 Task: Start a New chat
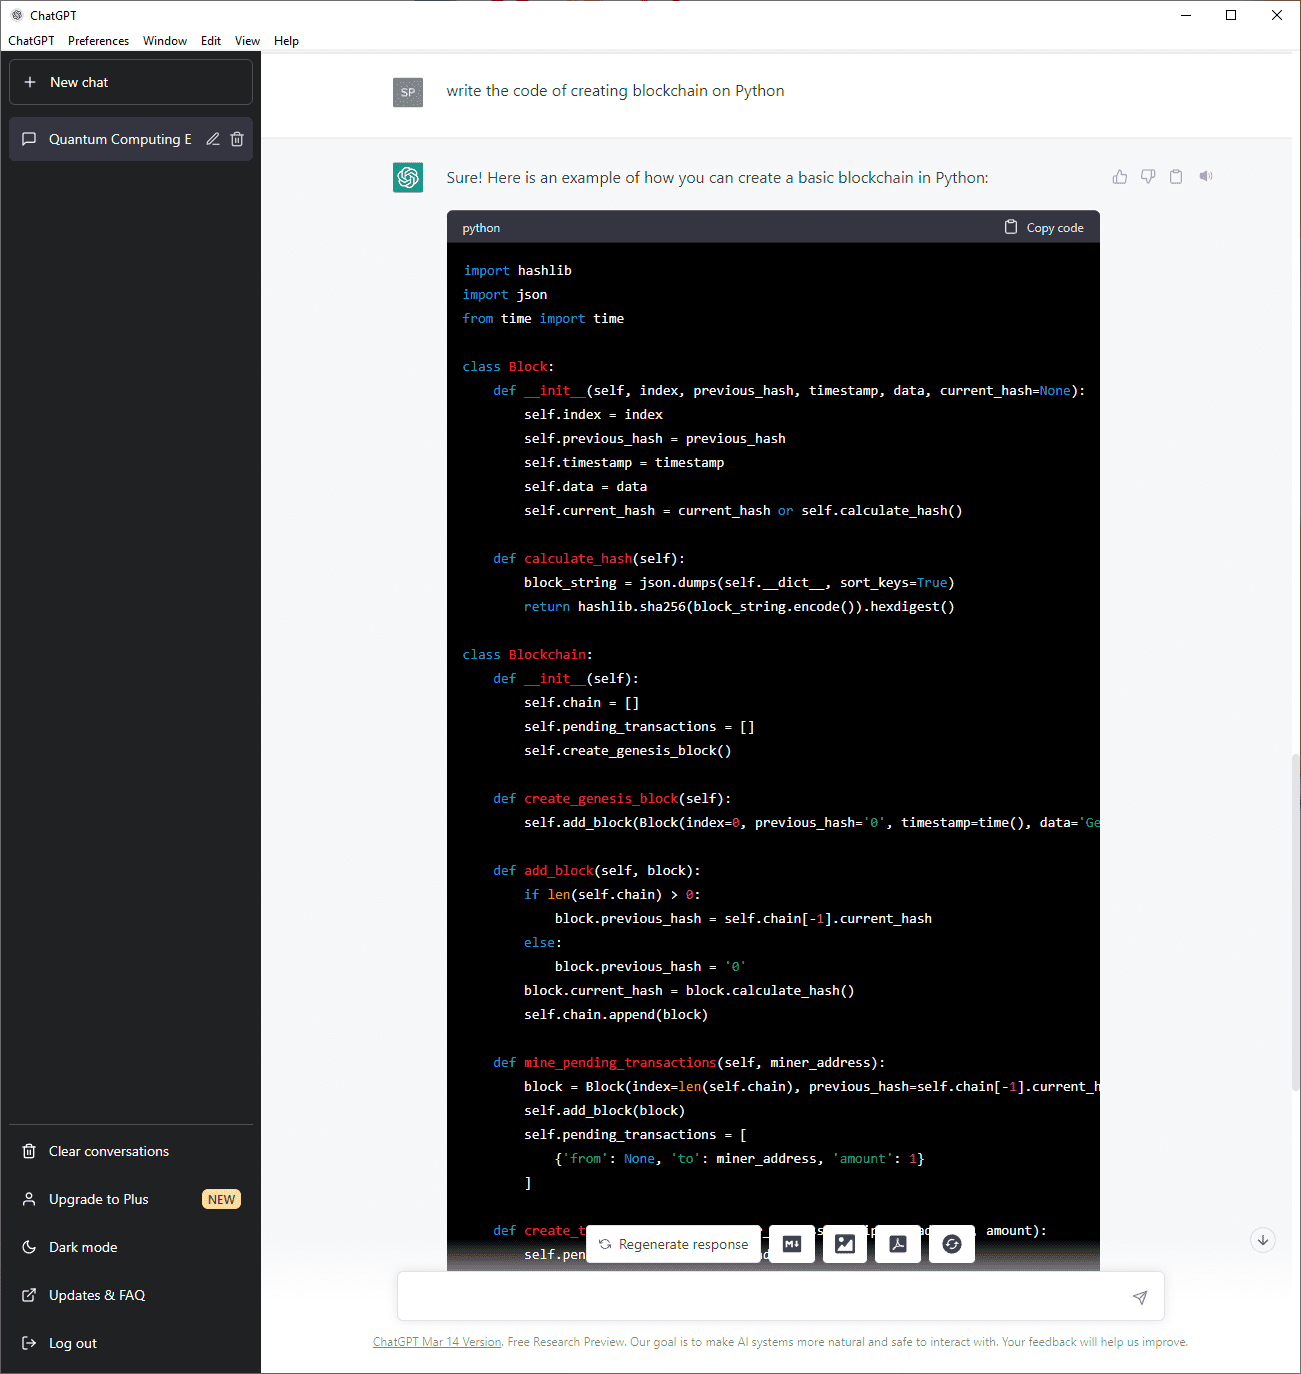131,82
